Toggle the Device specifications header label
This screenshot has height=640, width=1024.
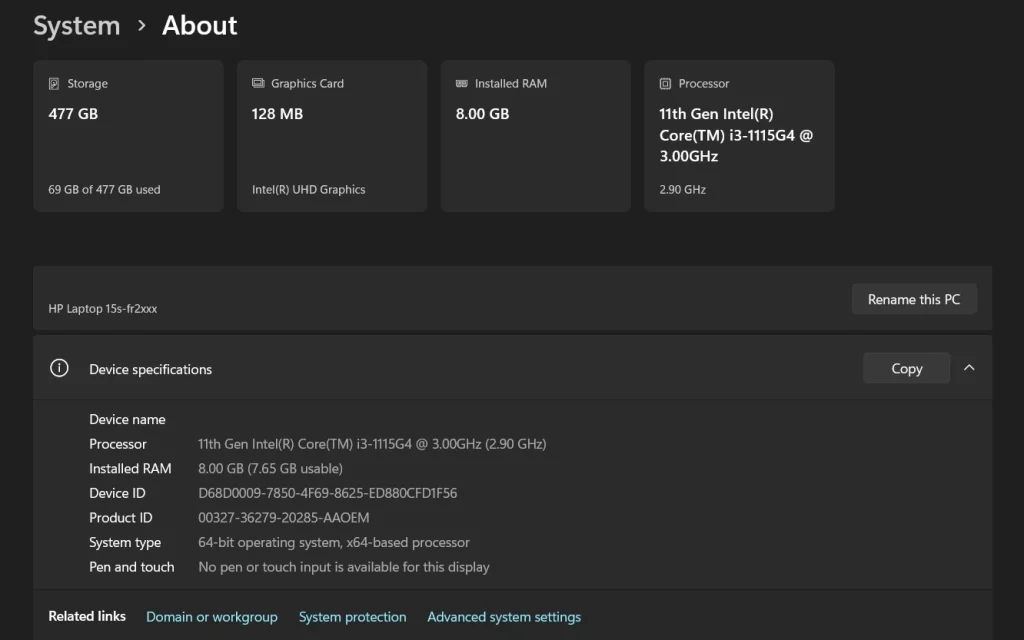point(150,369)
